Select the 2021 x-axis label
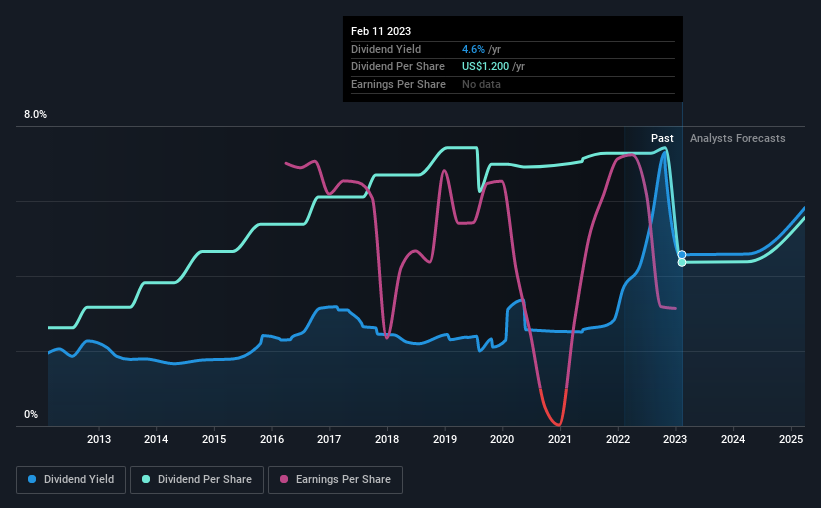 click(560, 439)
